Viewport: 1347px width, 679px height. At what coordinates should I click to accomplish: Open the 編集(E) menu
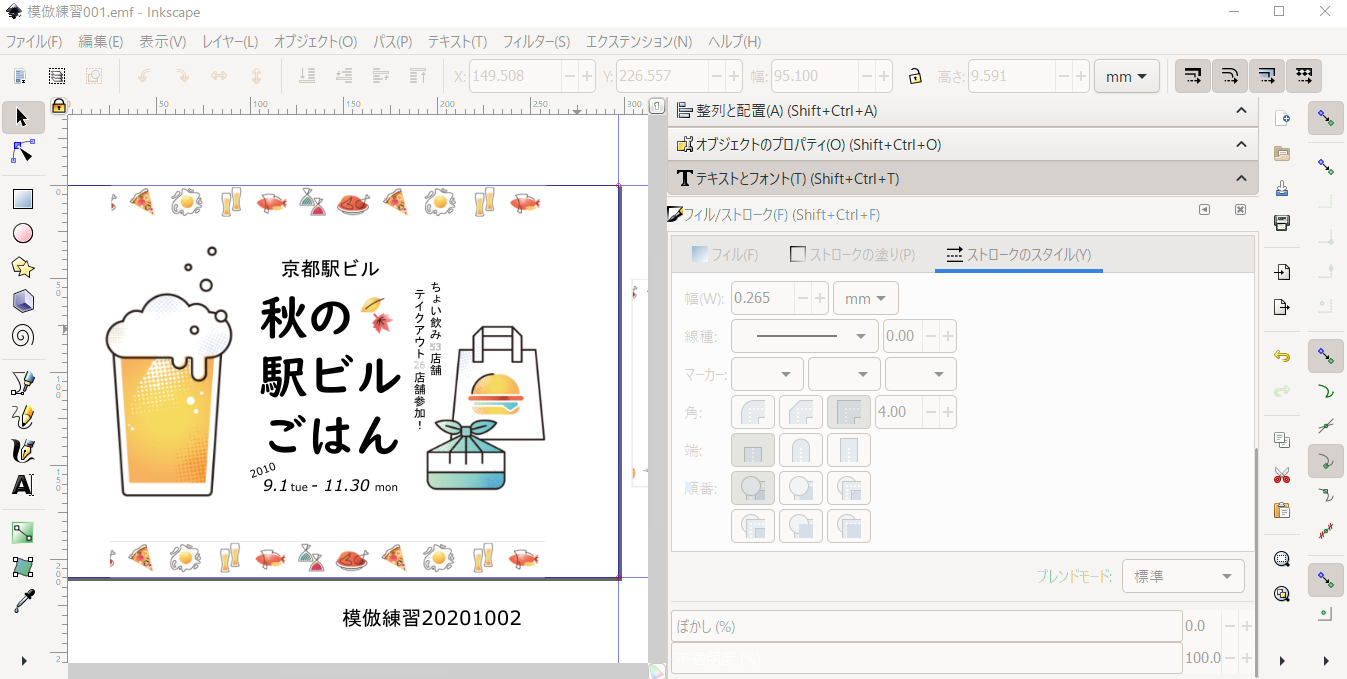101,42
